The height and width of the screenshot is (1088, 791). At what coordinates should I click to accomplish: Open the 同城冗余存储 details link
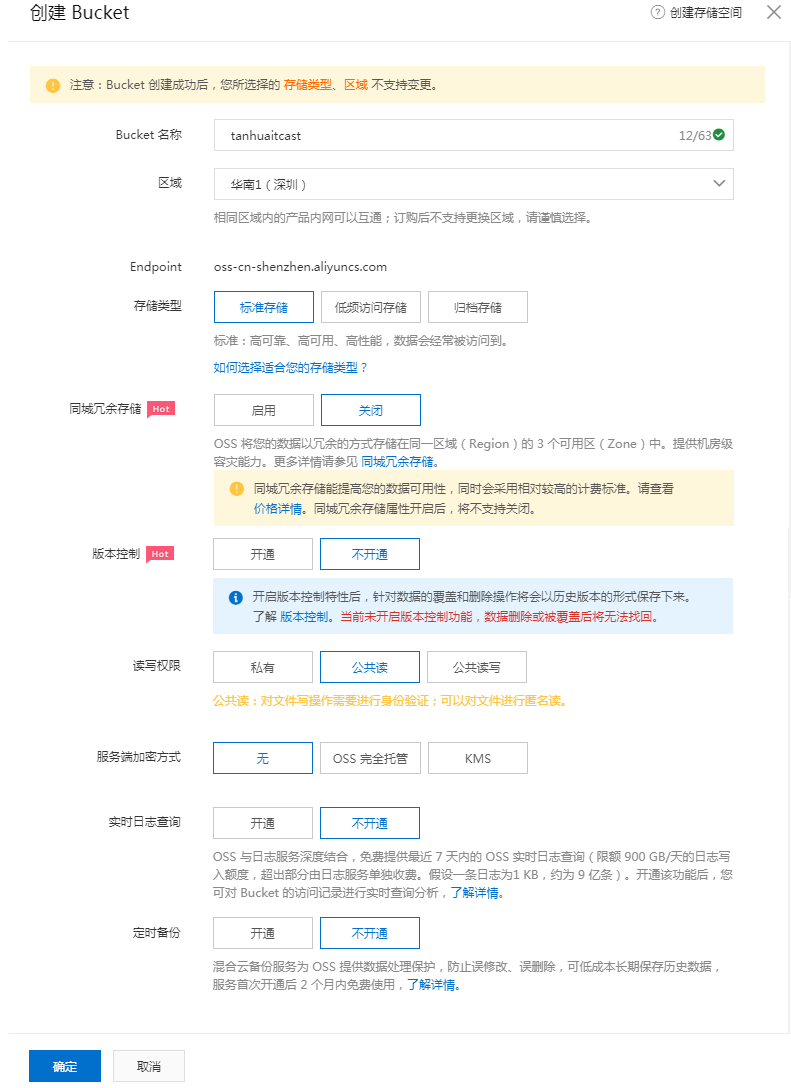coord(398,462)
